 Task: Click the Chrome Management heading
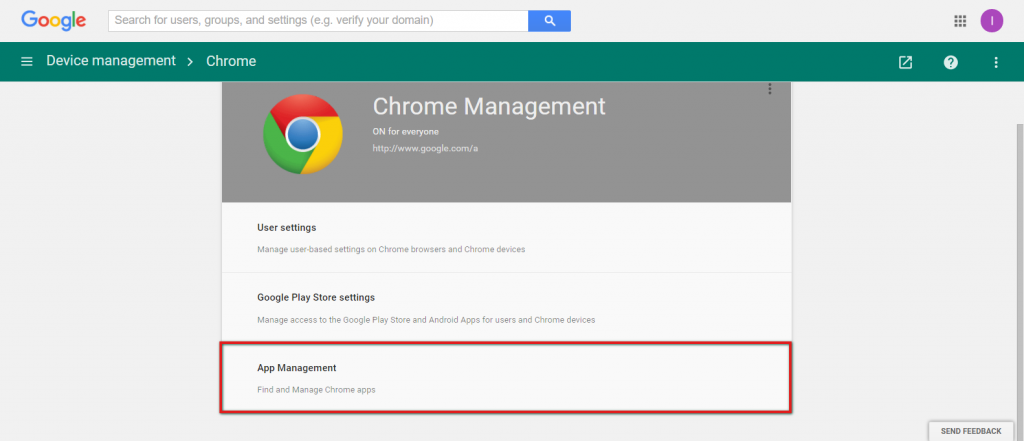pos(488,106)
